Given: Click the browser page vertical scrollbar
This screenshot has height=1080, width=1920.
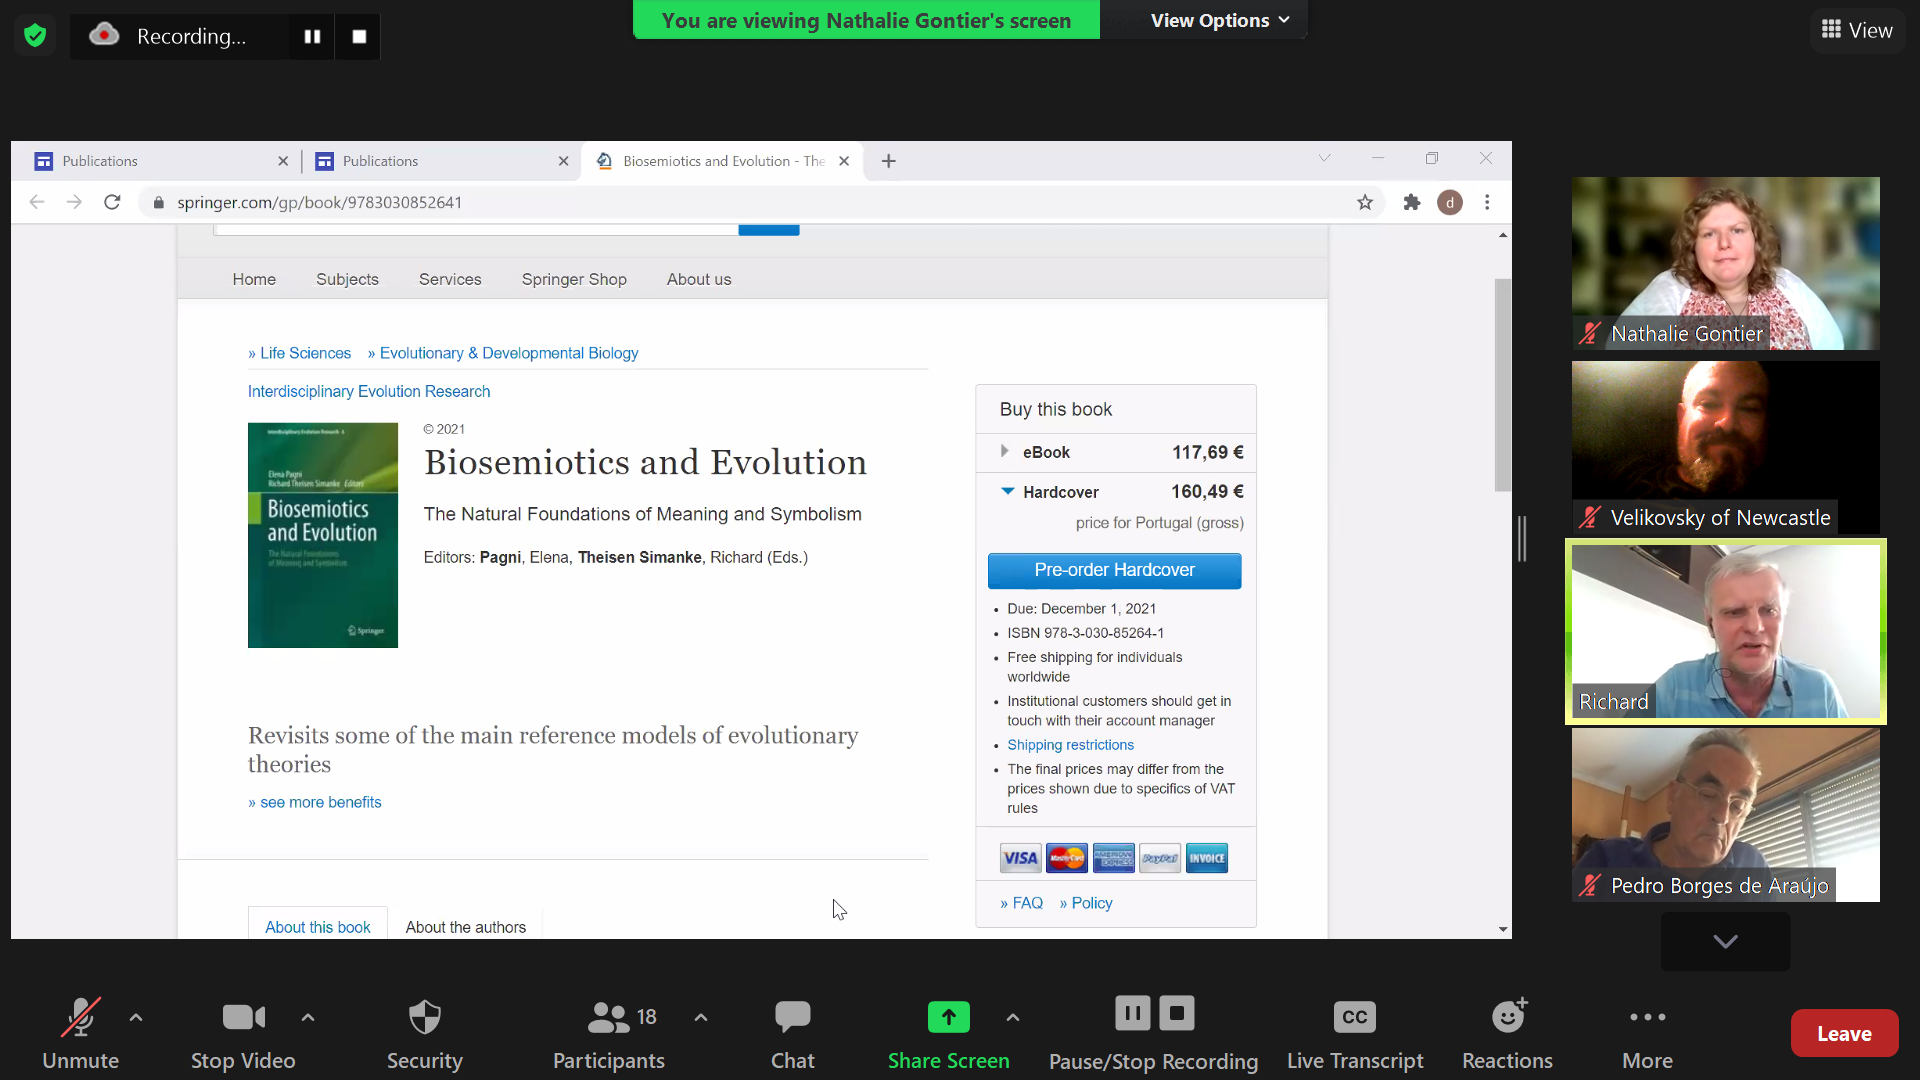Looking at the screenshot, I should (1502, 385).
